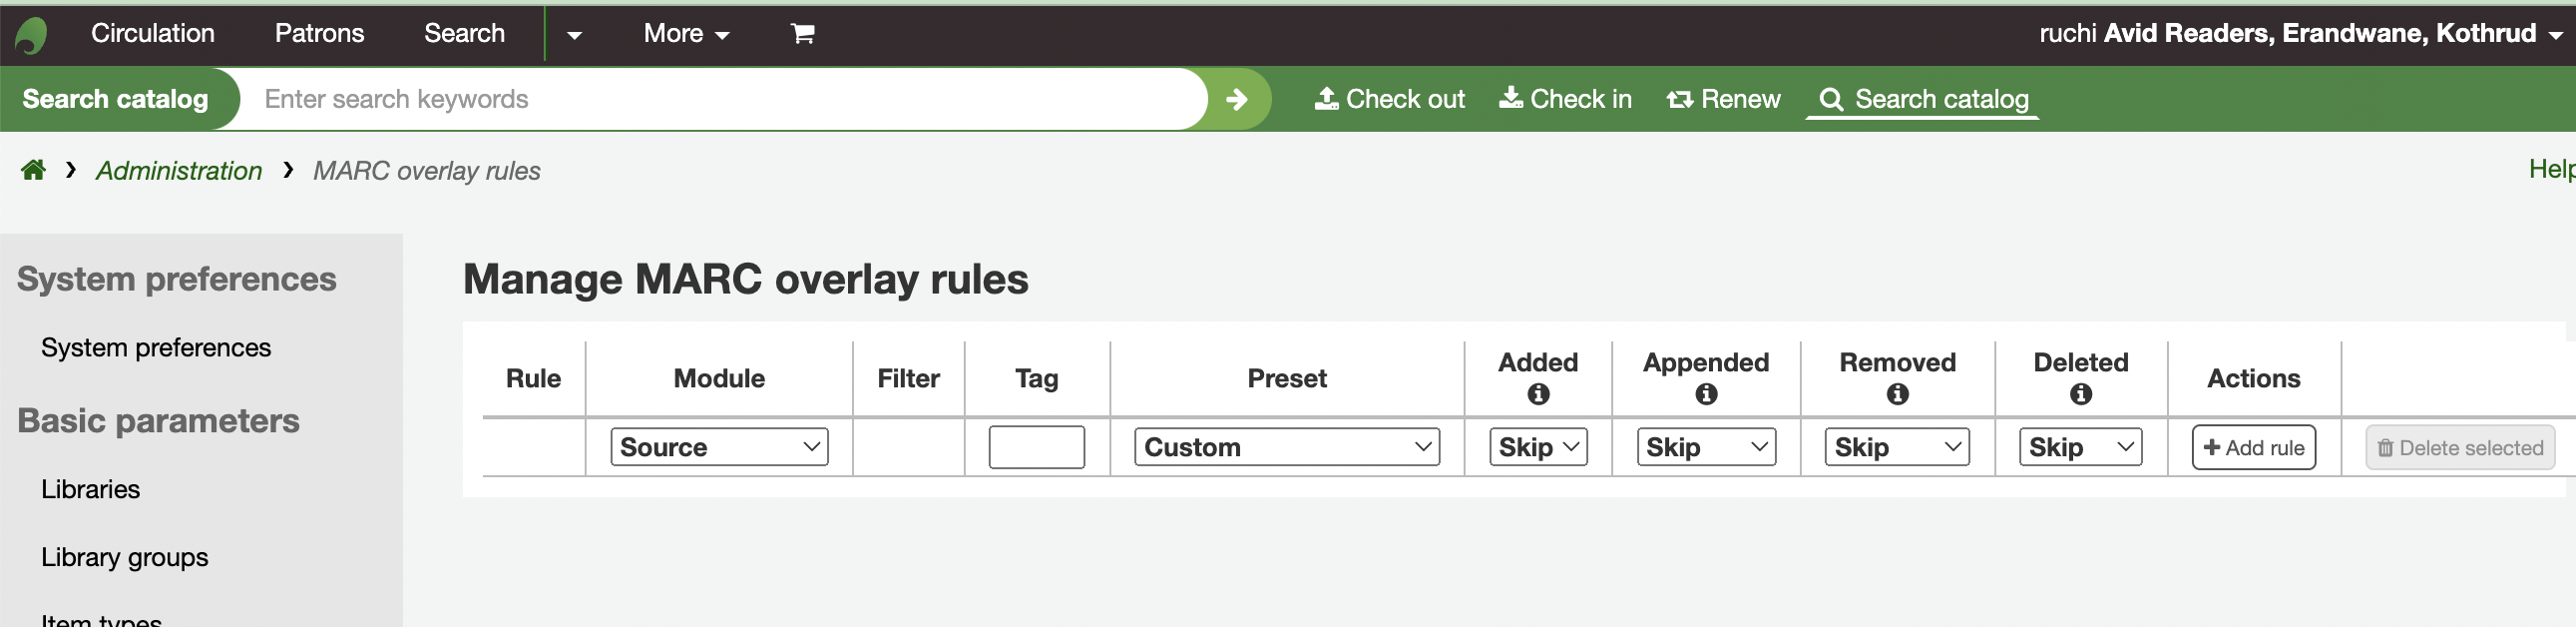The width and height of the screenshot is (2576, 627).
Task: Click the Koha leaf logo icon
Action: [x=31, y=35]
